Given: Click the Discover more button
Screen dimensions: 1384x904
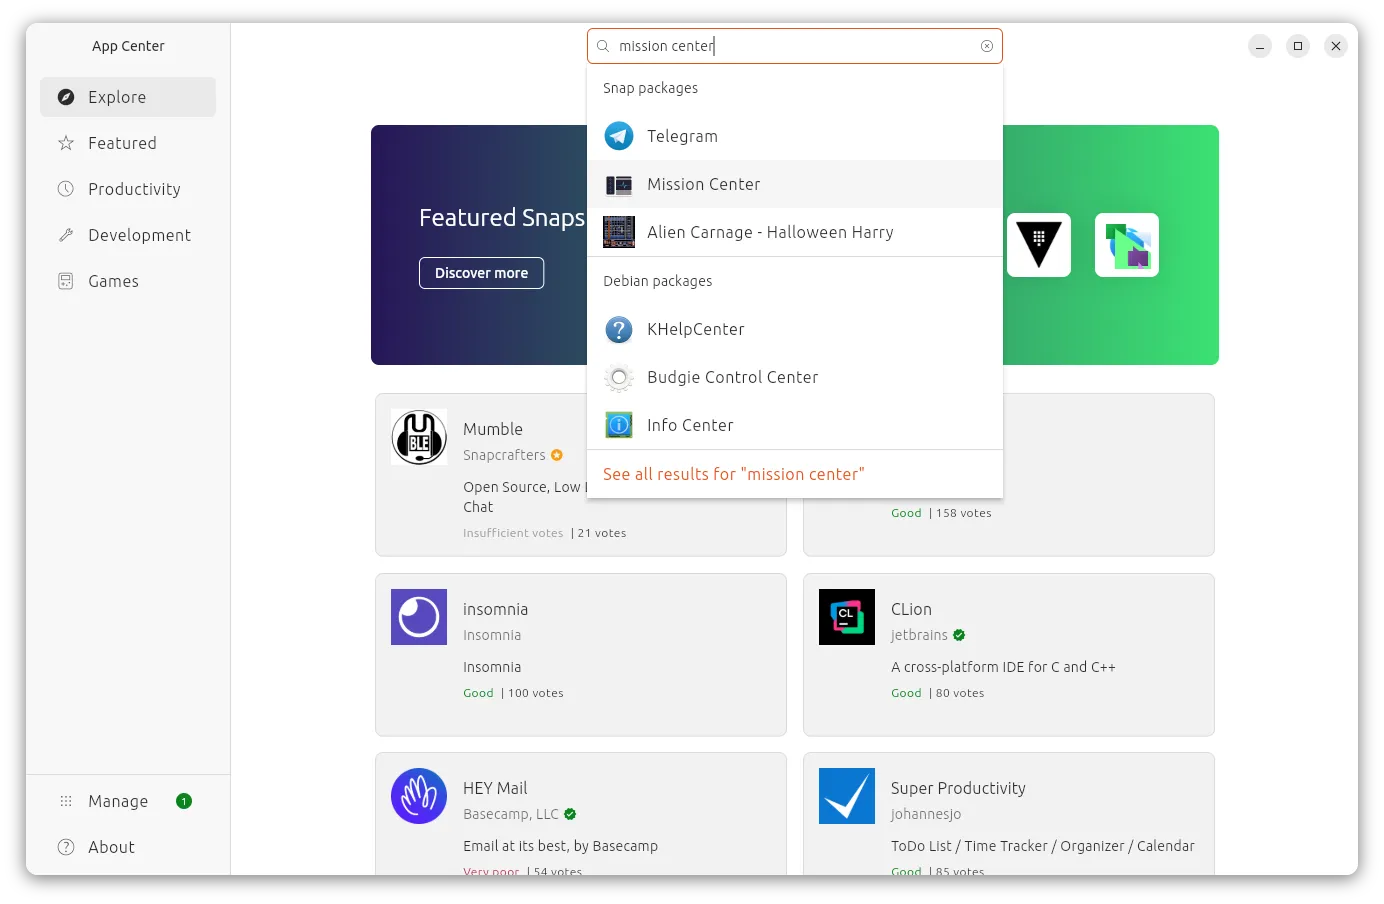Looking at the screenshot, I should coord(481,273).
